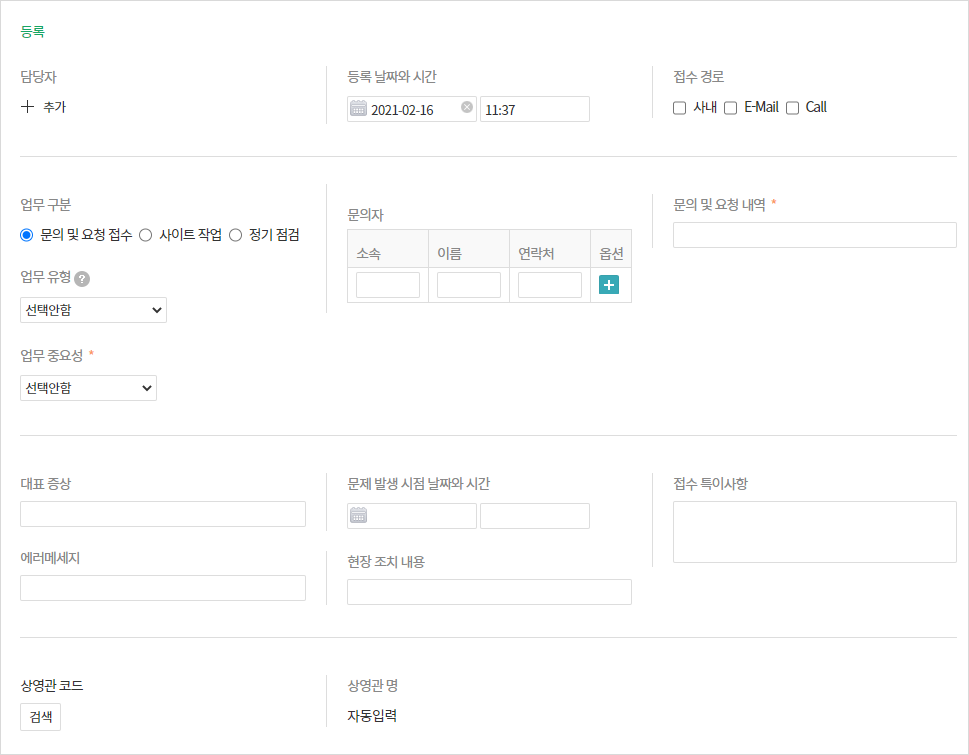Clear the 2021-02-16 date with x icon

coord(467,108)
